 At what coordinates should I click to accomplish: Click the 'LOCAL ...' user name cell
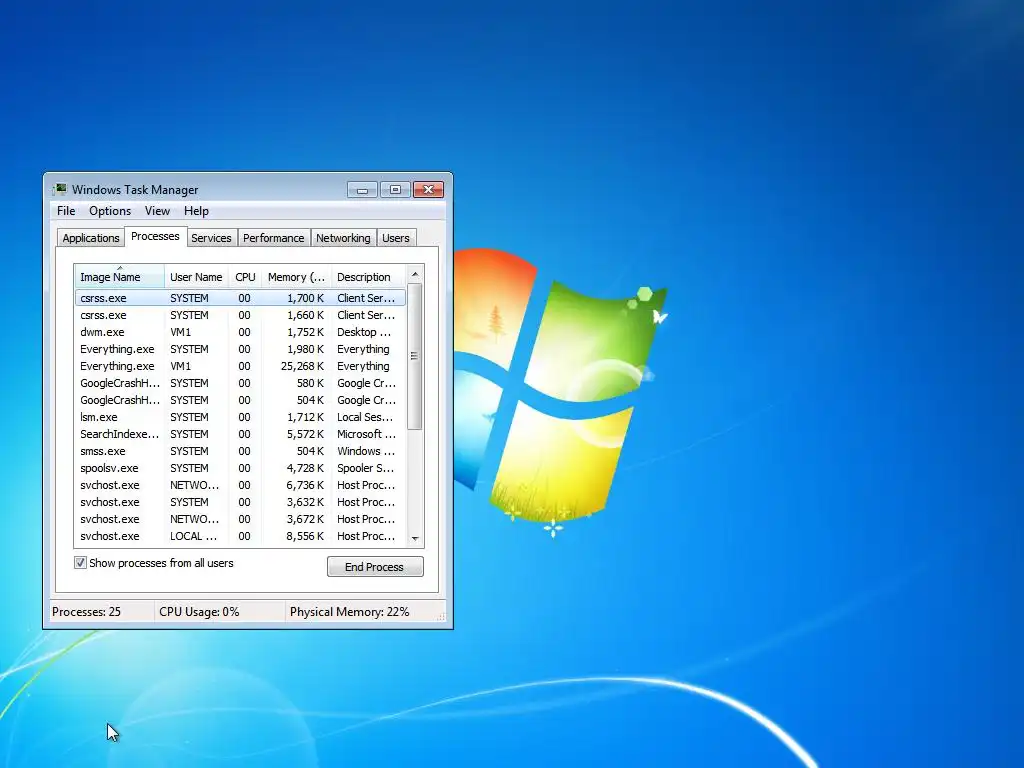tap(193, 536)
